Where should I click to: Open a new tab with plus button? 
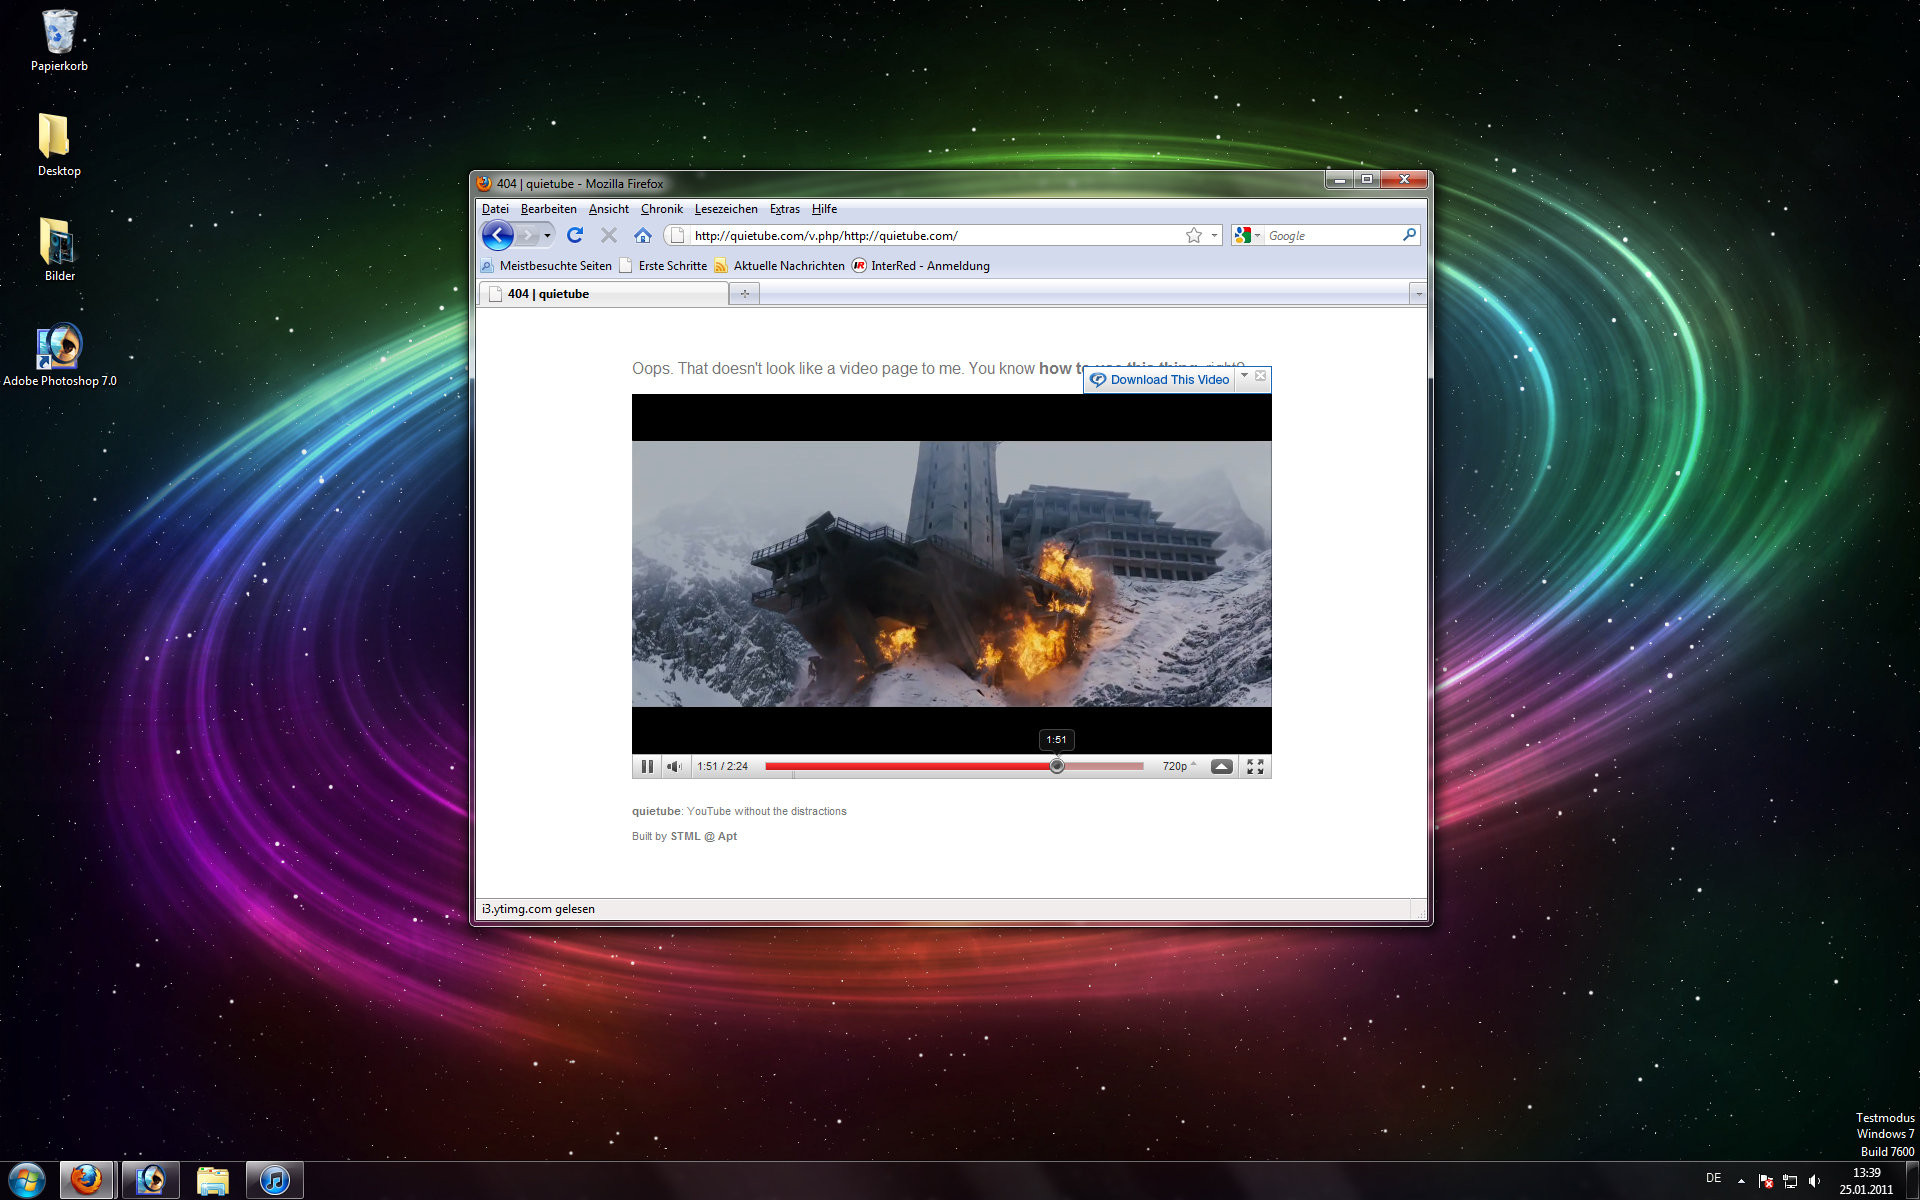744,293
